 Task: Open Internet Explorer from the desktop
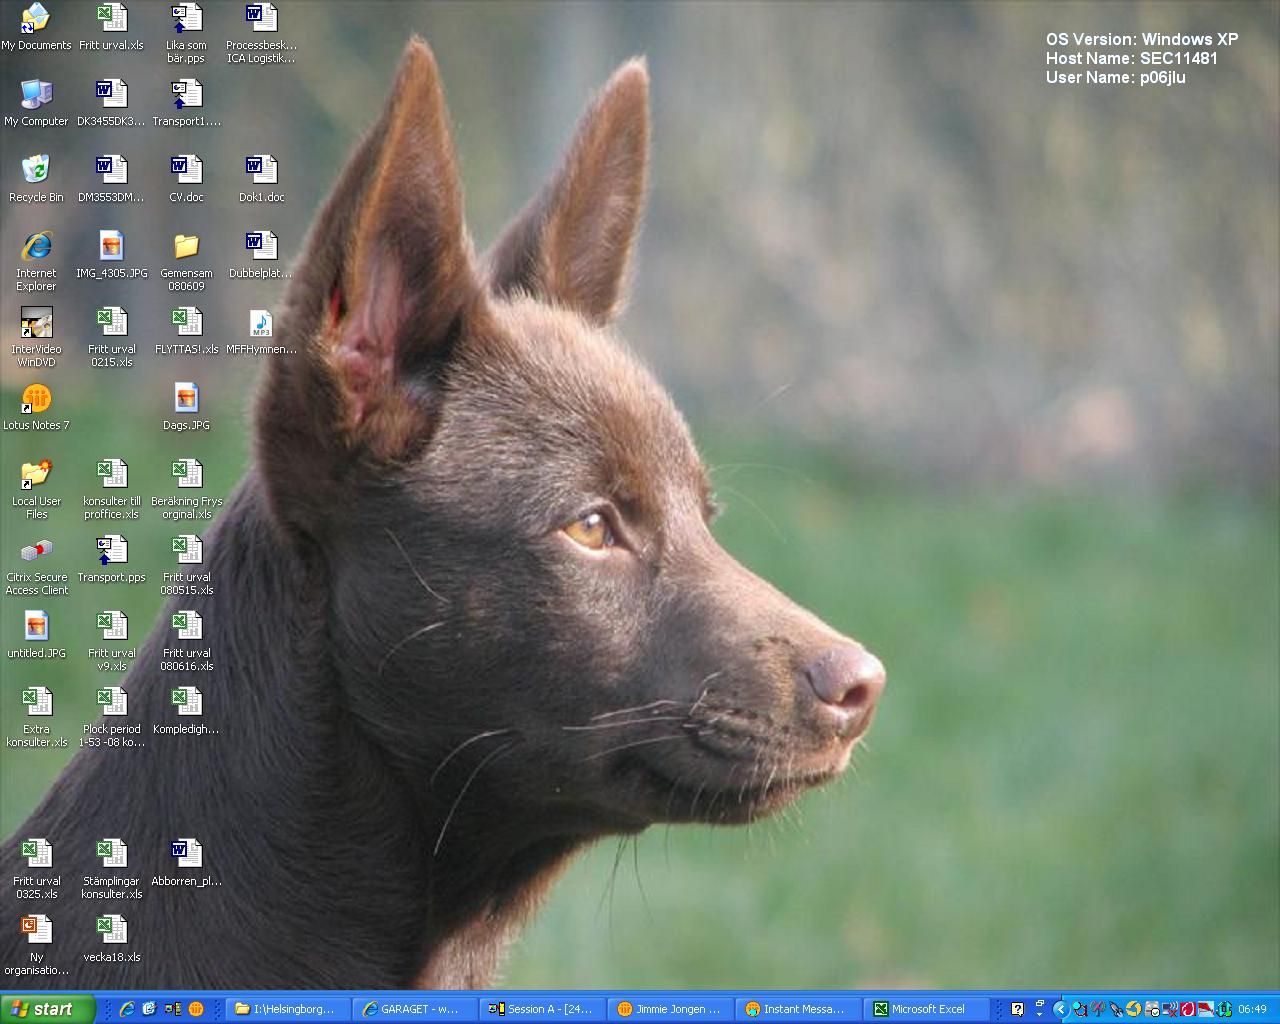[x=36, y=246]
